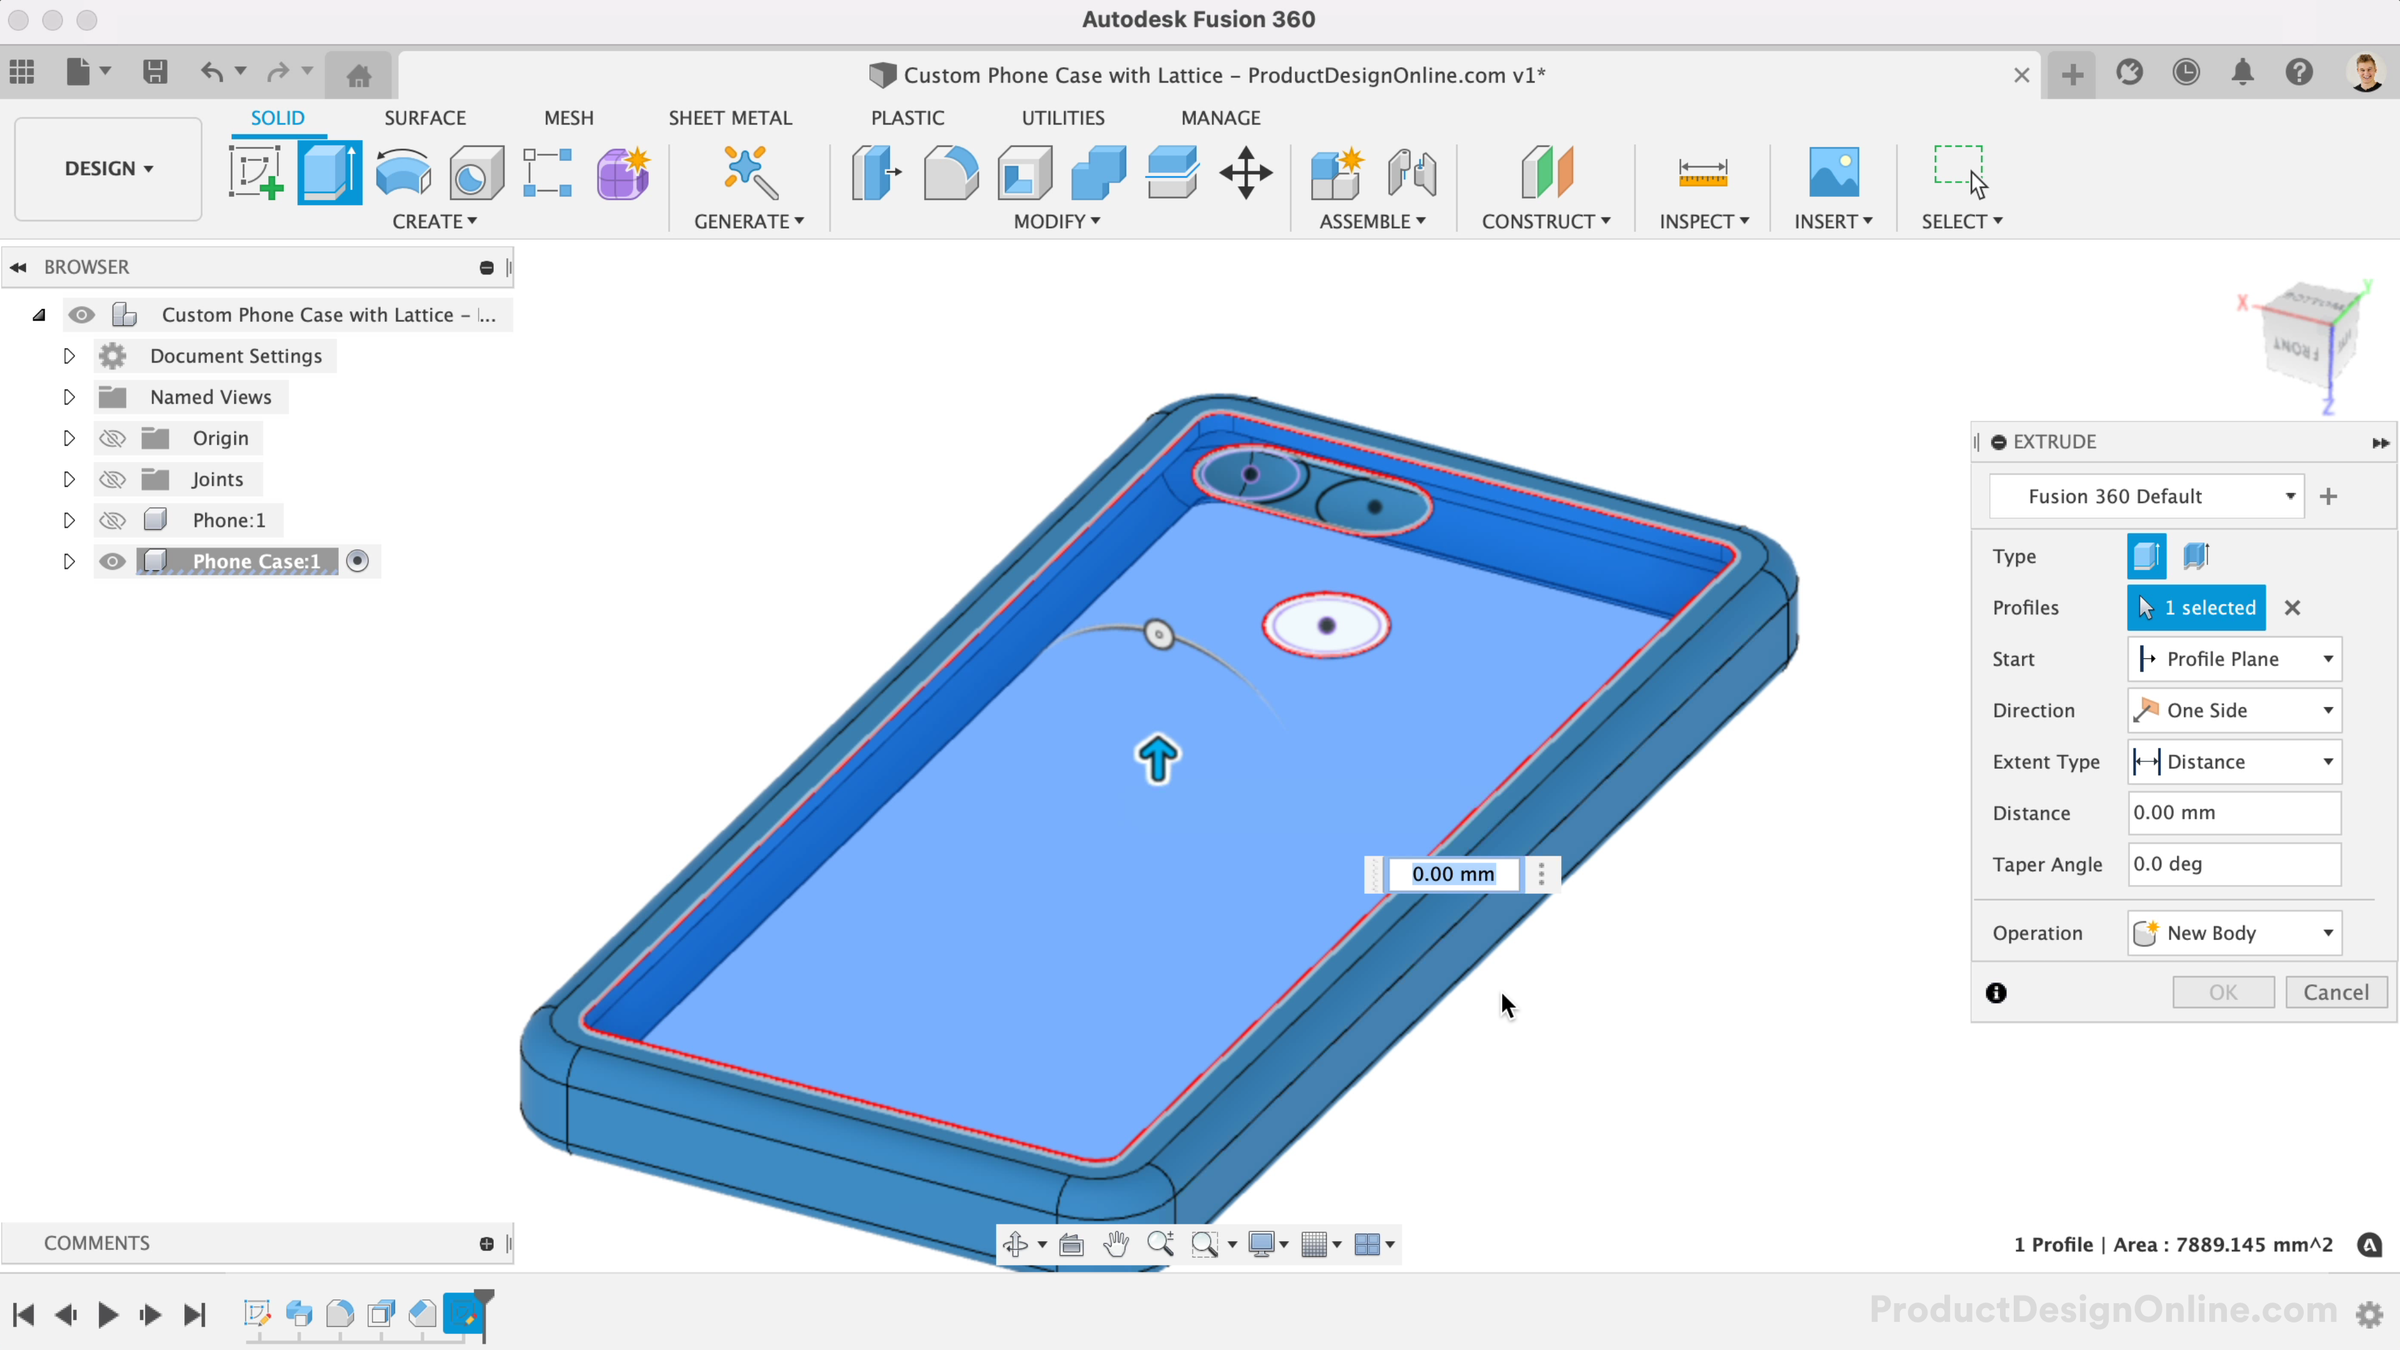Show the Phone:1 component
The height and width of the screenshot is (1350, 2400).
(x=112, y=520)
